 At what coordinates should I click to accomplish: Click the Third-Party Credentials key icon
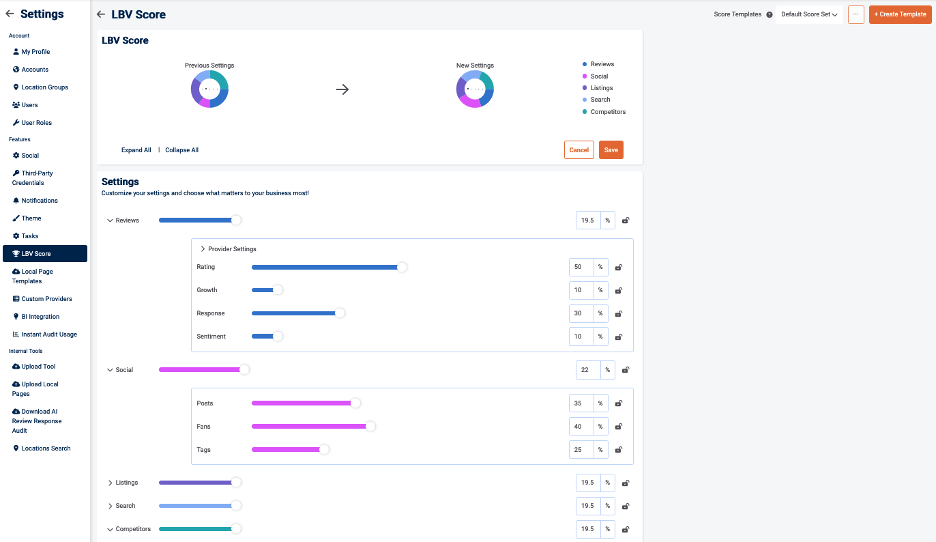[16, 173]
